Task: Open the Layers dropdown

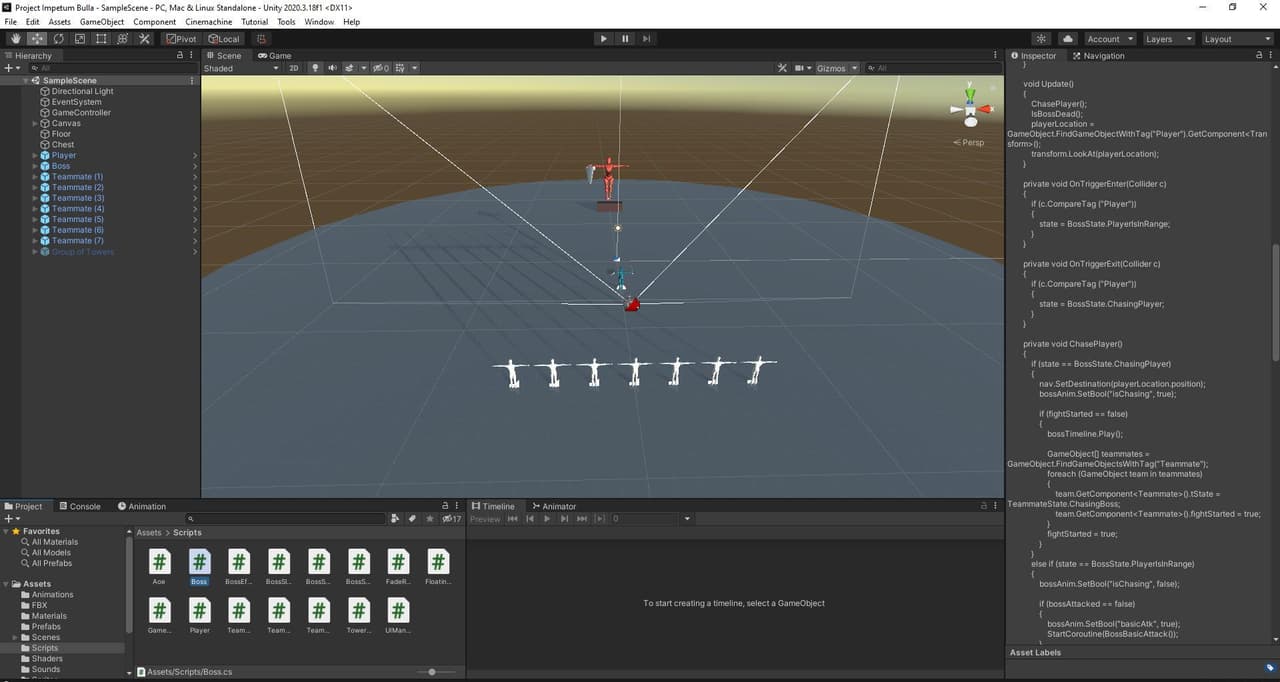Action: (1168, 39)
